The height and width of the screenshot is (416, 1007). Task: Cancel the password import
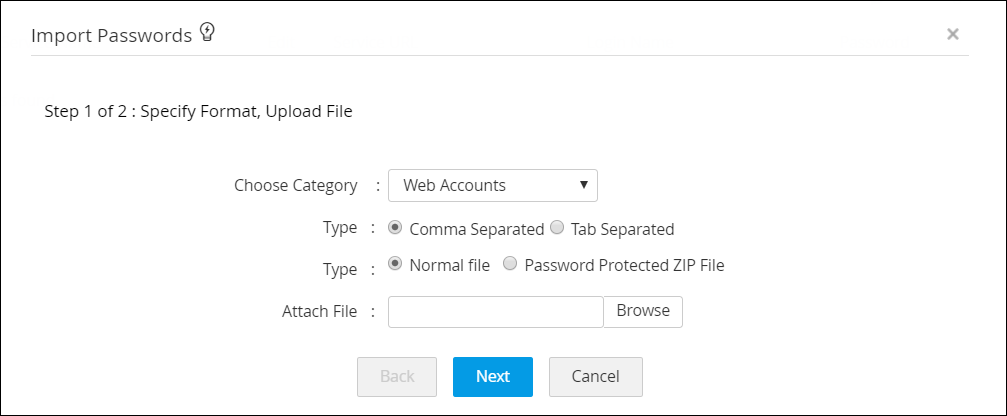(x=595, y=376)
